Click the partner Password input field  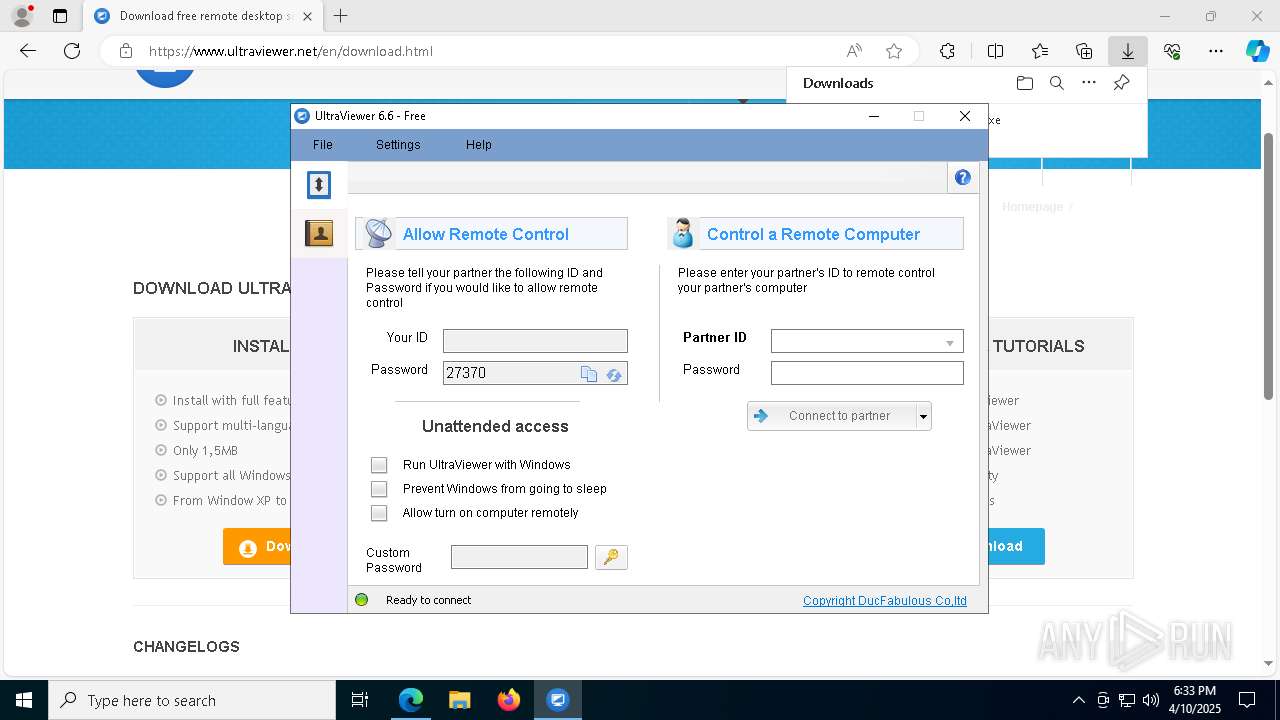coord(867,373)
